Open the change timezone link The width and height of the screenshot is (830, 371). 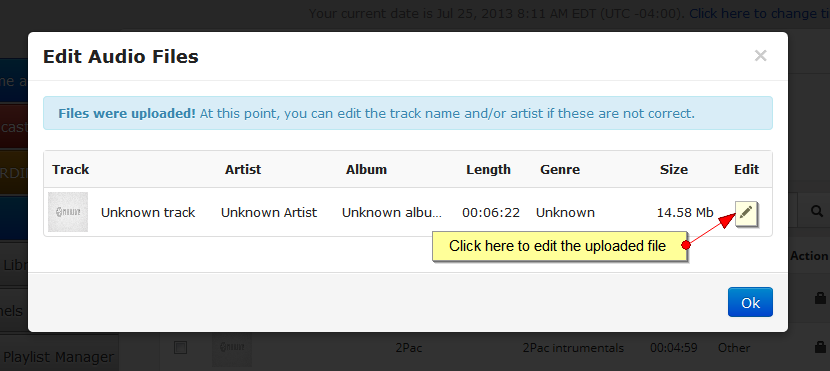pyautogui.click(x=759, y=13)
